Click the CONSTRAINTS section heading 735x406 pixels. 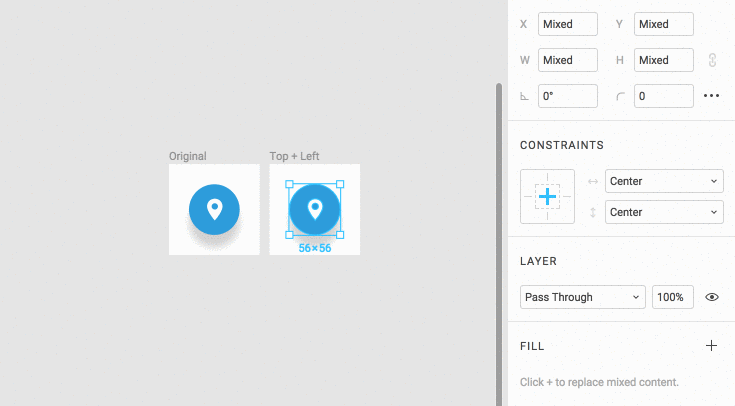[562, 145]
